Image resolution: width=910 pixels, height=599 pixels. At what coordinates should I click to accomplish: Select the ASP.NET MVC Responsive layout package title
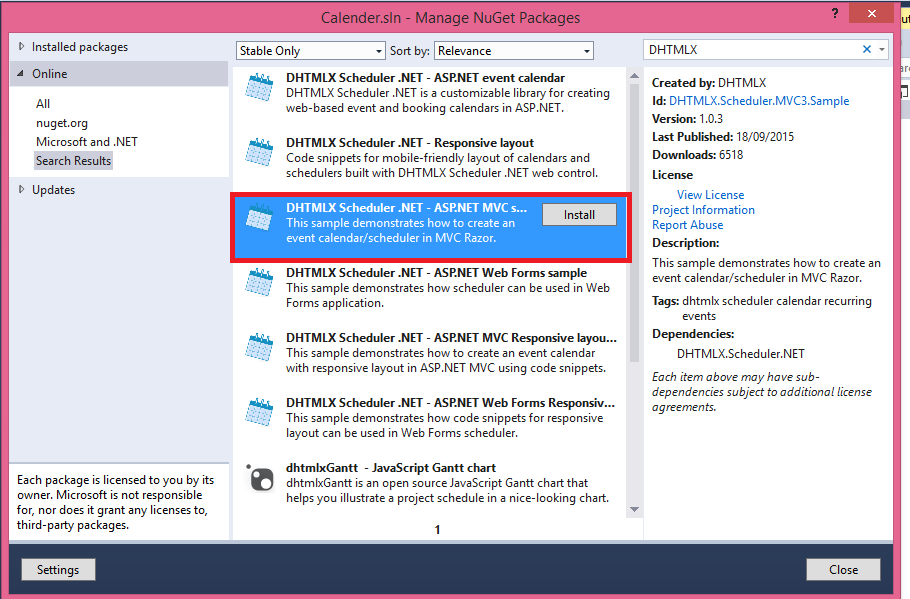point(451,338)
